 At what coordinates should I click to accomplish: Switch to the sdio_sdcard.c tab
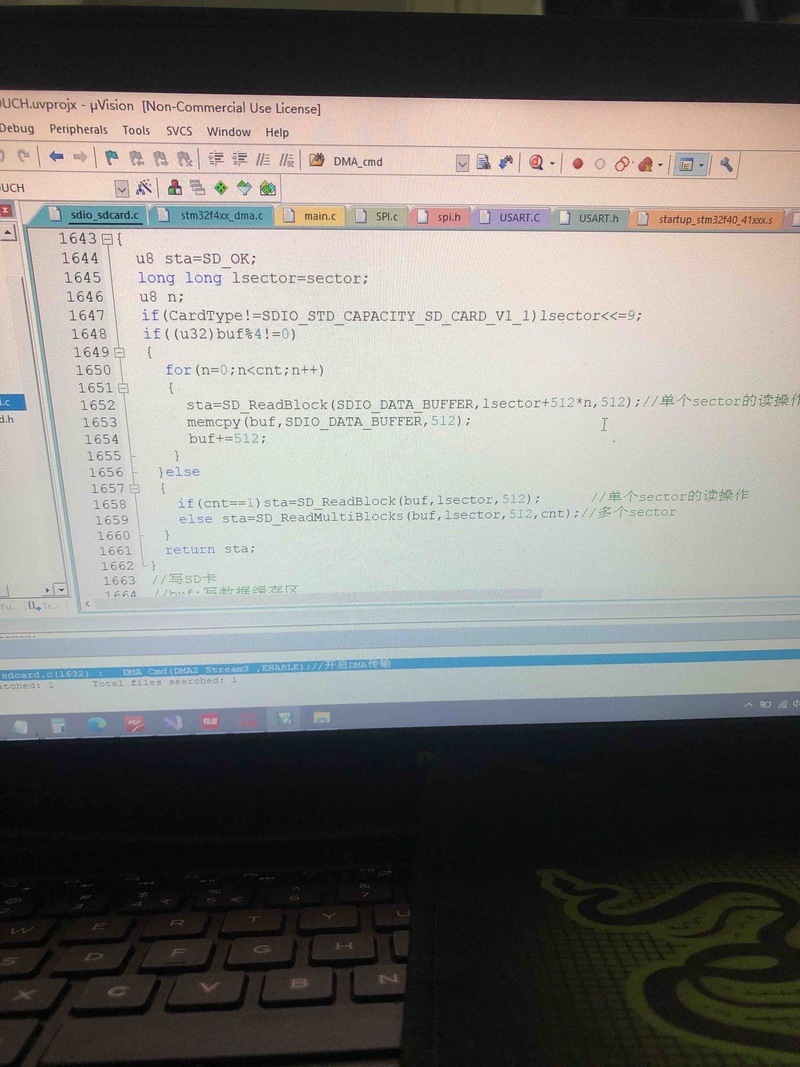[95, 215]
